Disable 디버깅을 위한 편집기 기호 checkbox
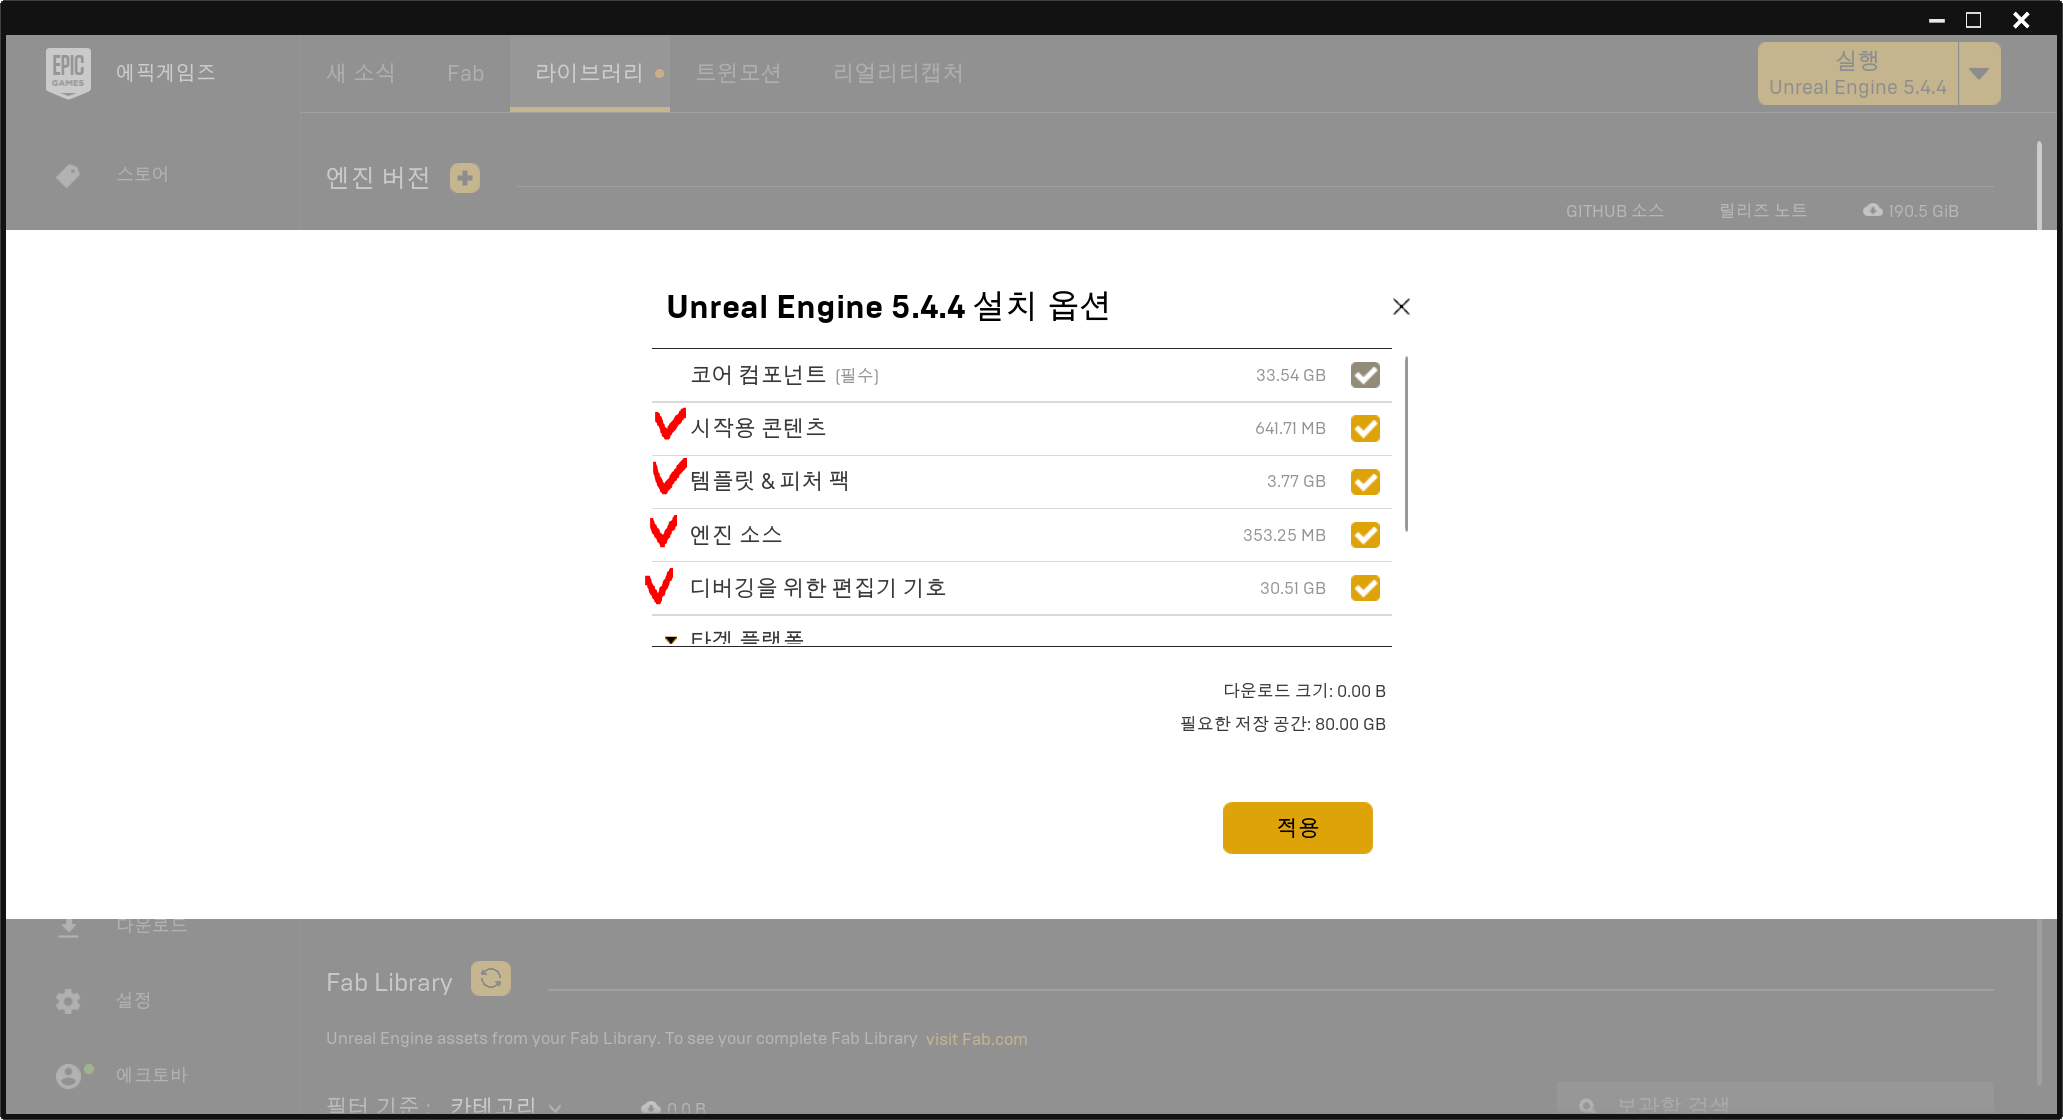The height and width of the screenshot is (1120, 2063). click(1365, 588)
